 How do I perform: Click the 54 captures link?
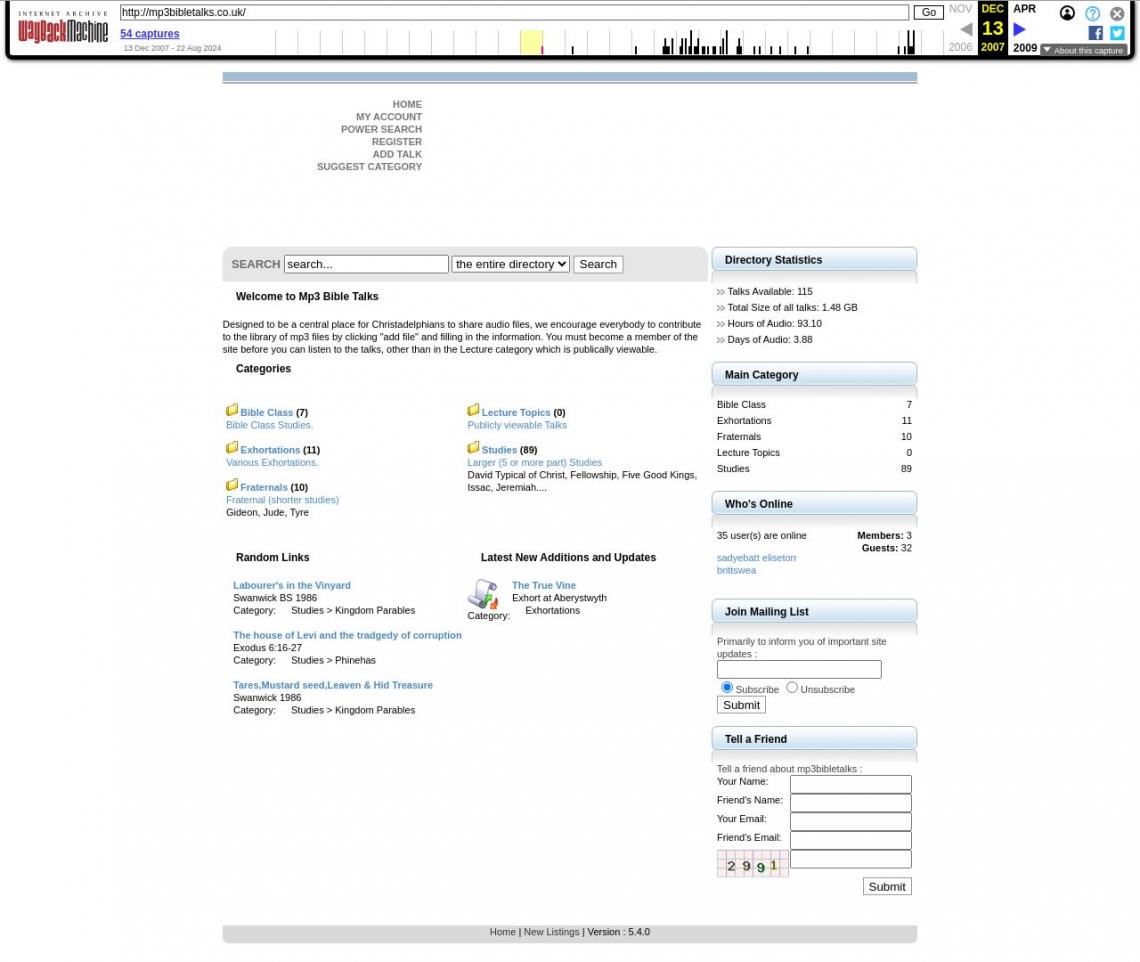point(150,34)
